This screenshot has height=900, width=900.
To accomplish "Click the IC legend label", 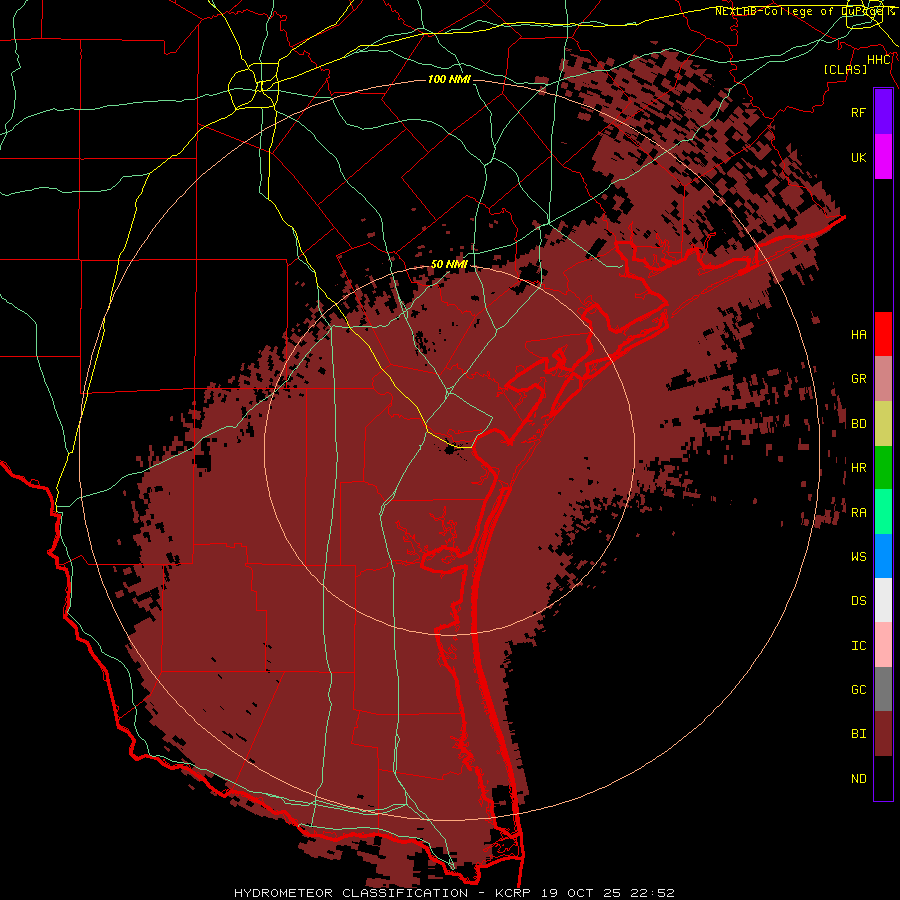I will (x=858, y=646).
